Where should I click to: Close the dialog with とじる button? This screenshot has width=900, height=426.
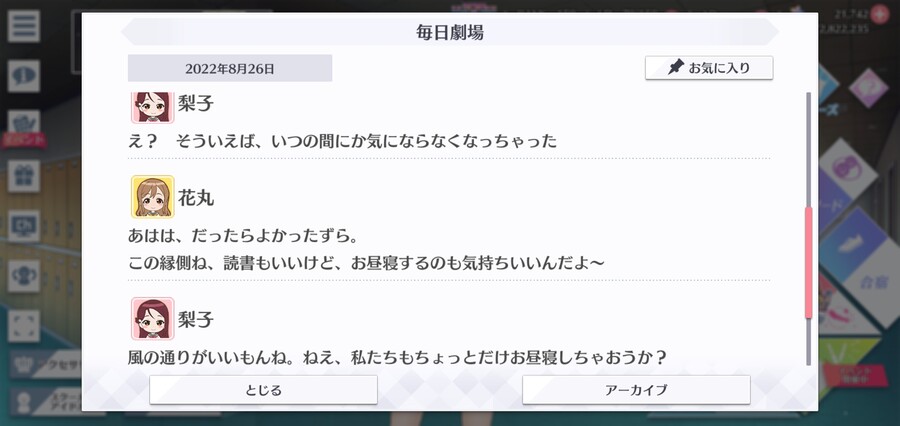263,390
